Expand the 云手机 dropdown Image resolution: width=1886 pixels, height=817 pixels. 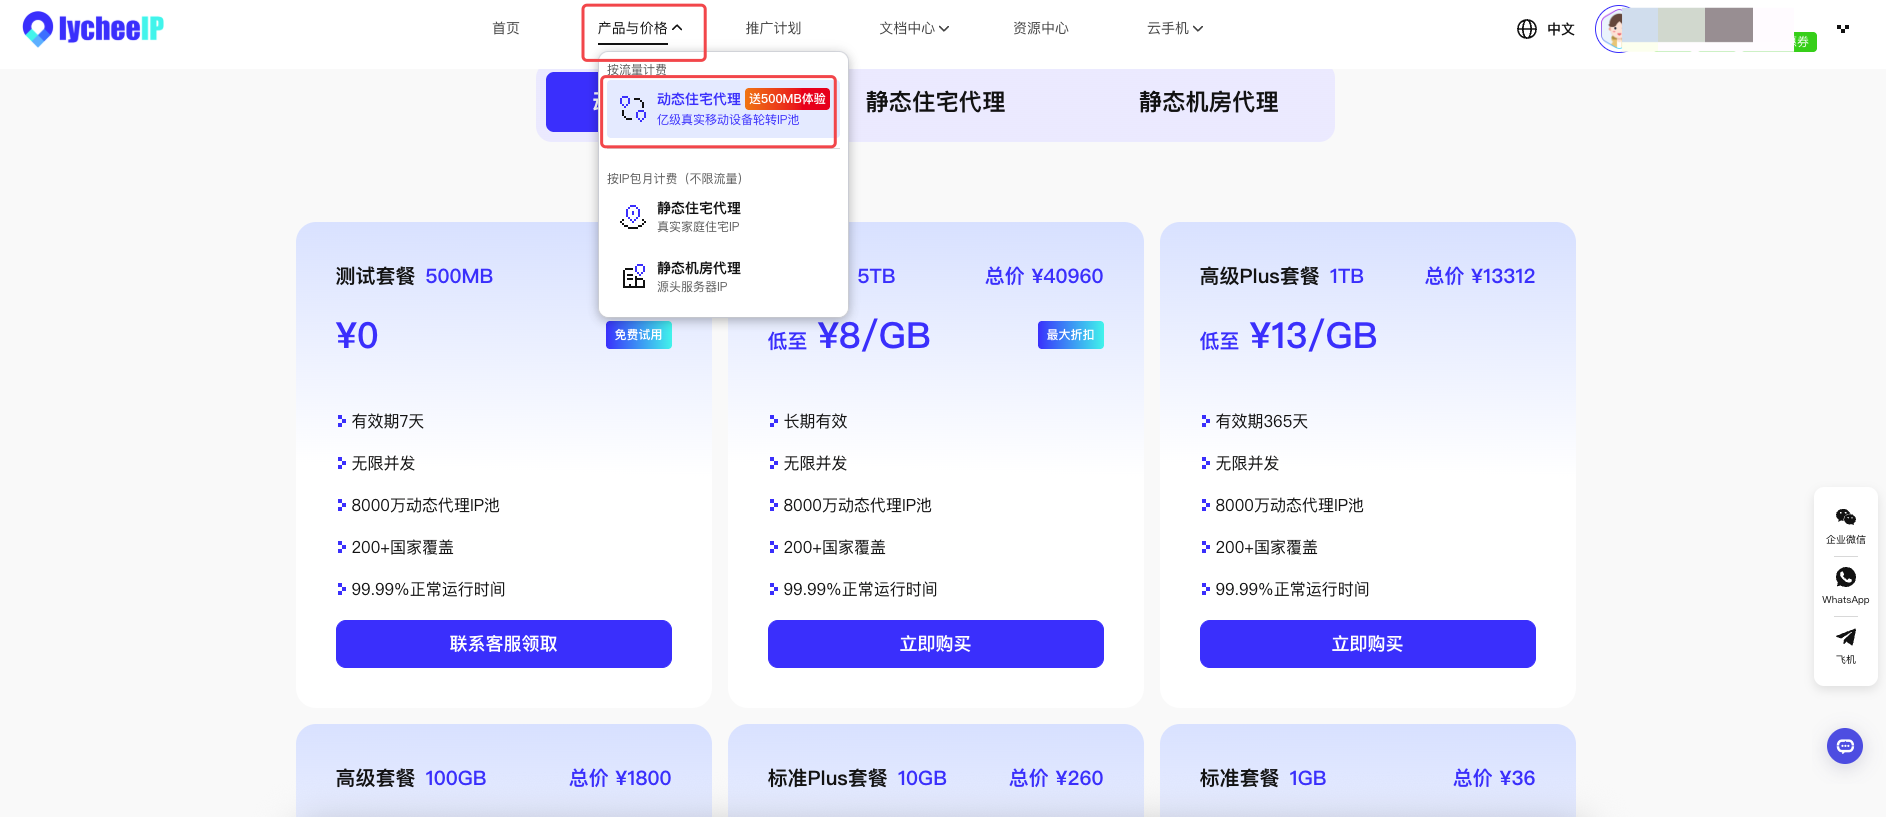[x=1175, y=28]
